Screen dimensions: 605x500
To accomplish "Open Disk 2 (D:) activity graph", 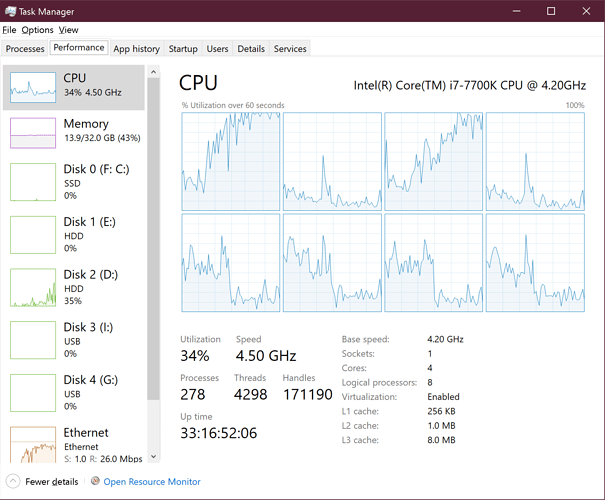I will point(33,287).
